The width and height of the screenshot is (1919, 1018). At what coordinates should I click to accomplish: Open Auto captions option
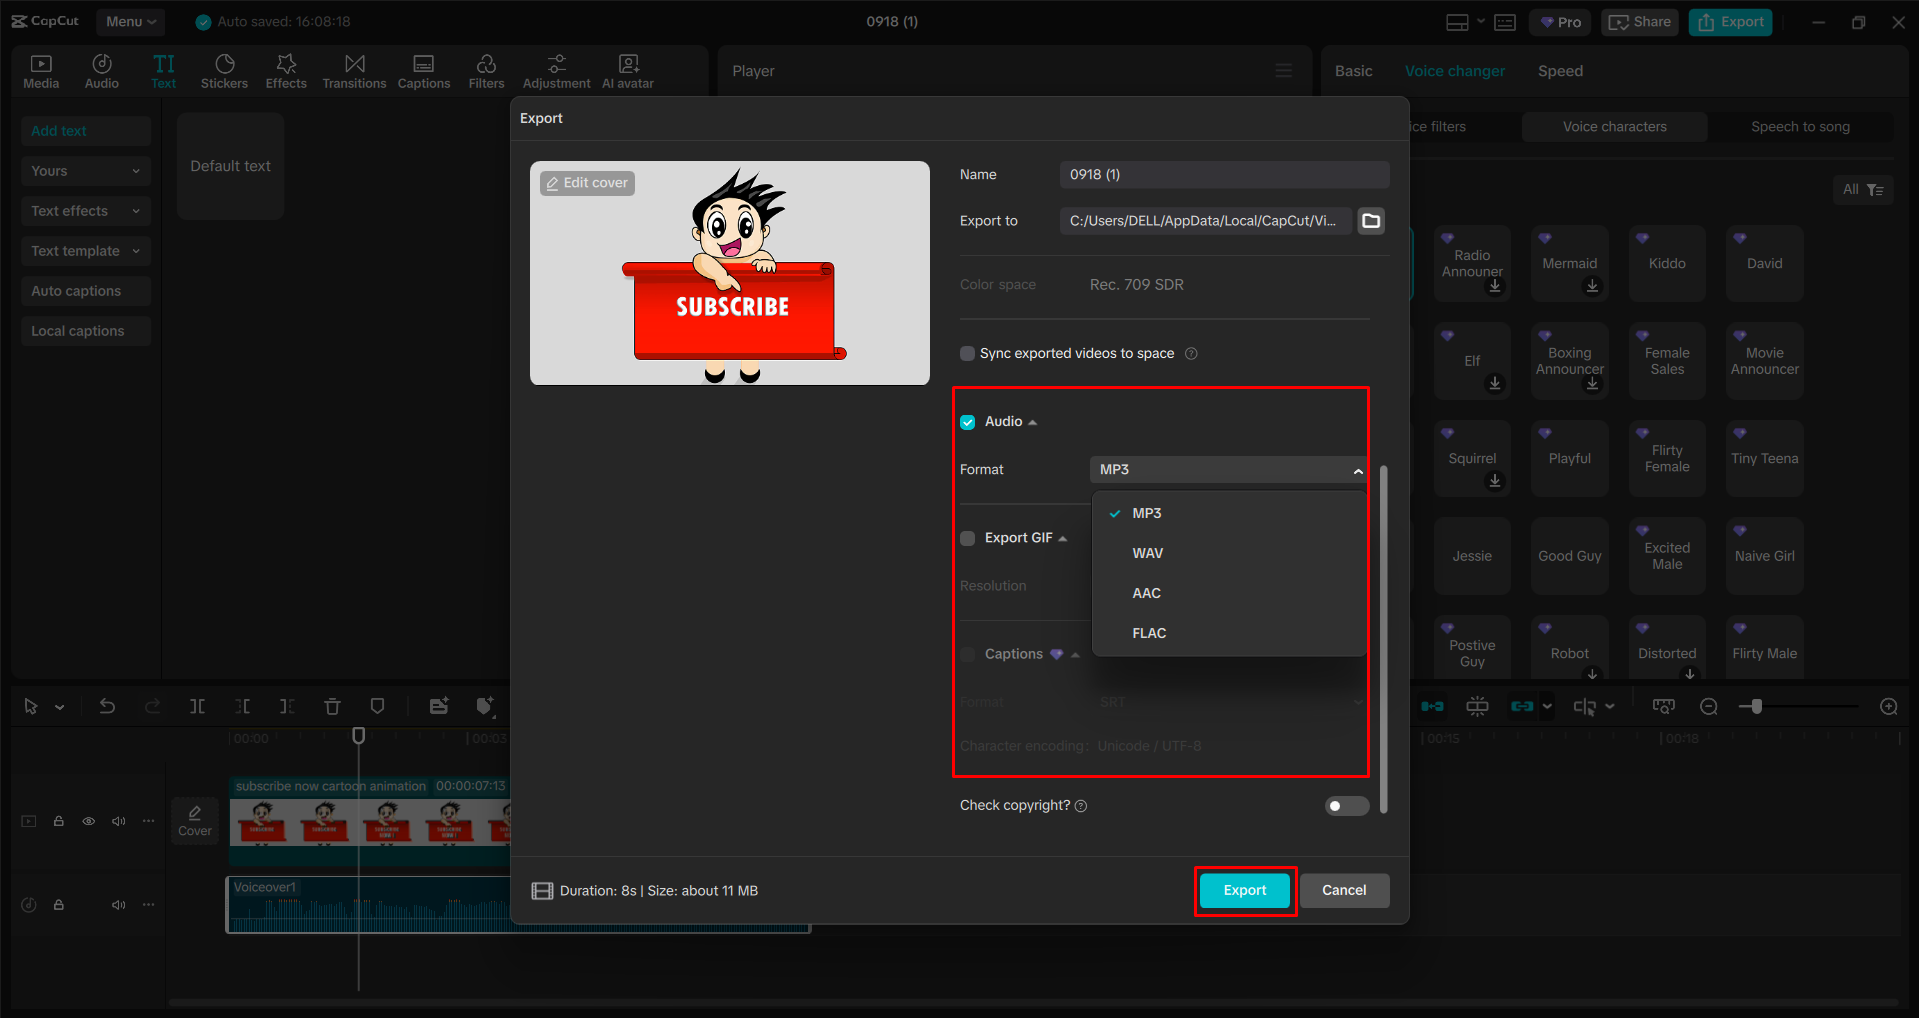tap(86, 291)
